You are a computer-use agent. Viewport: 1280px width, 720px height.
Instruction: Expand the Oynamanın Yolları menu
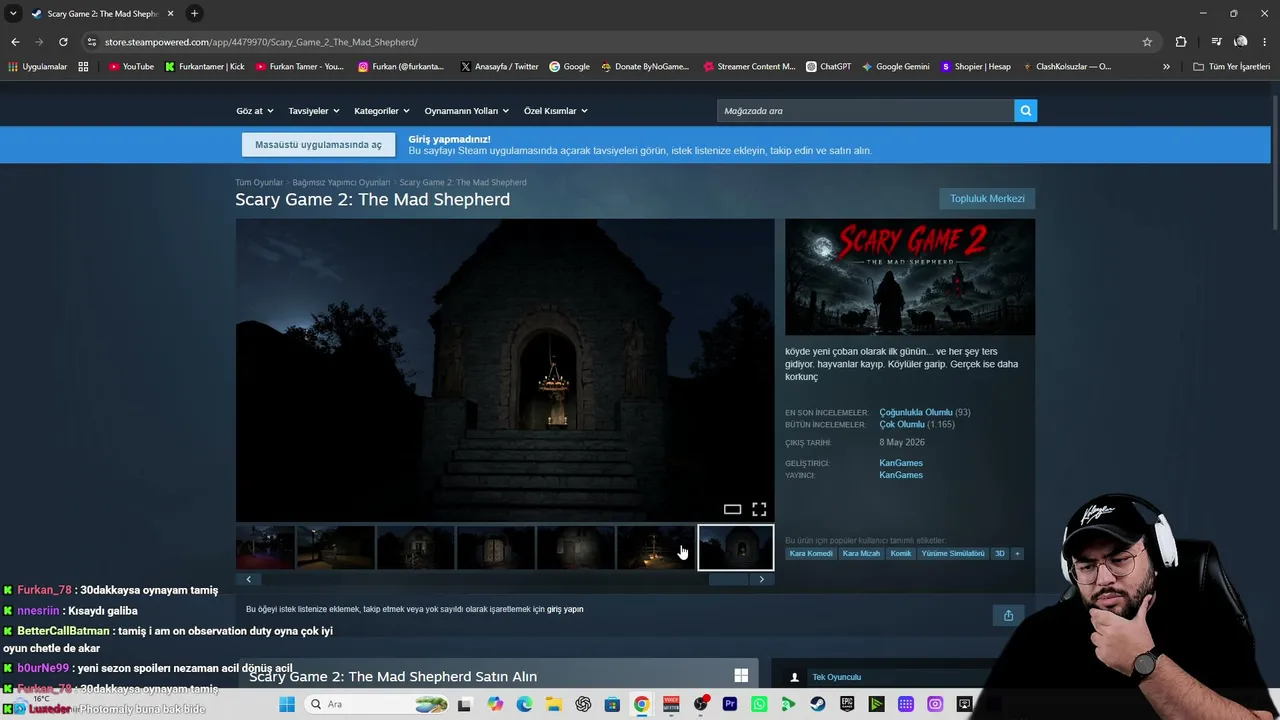(467, 111)
